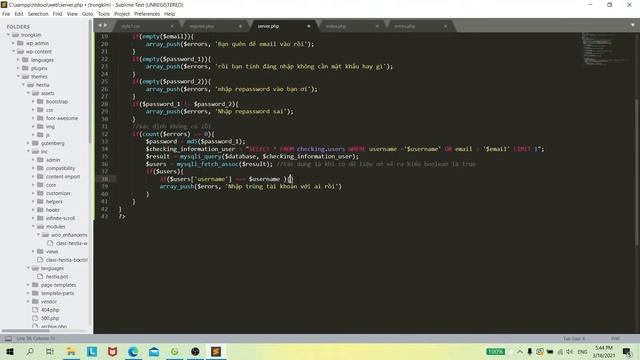Expand the gutenberg folder
The height and width of the screenshot is (360, 640).
point(29,143)
